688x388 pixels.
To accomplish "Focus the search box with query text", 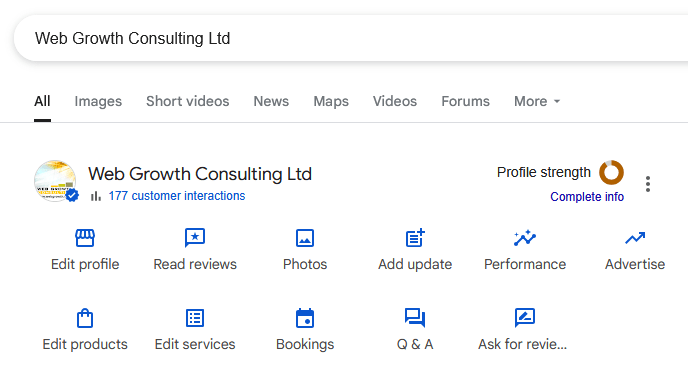I will (x=351, y=39).
